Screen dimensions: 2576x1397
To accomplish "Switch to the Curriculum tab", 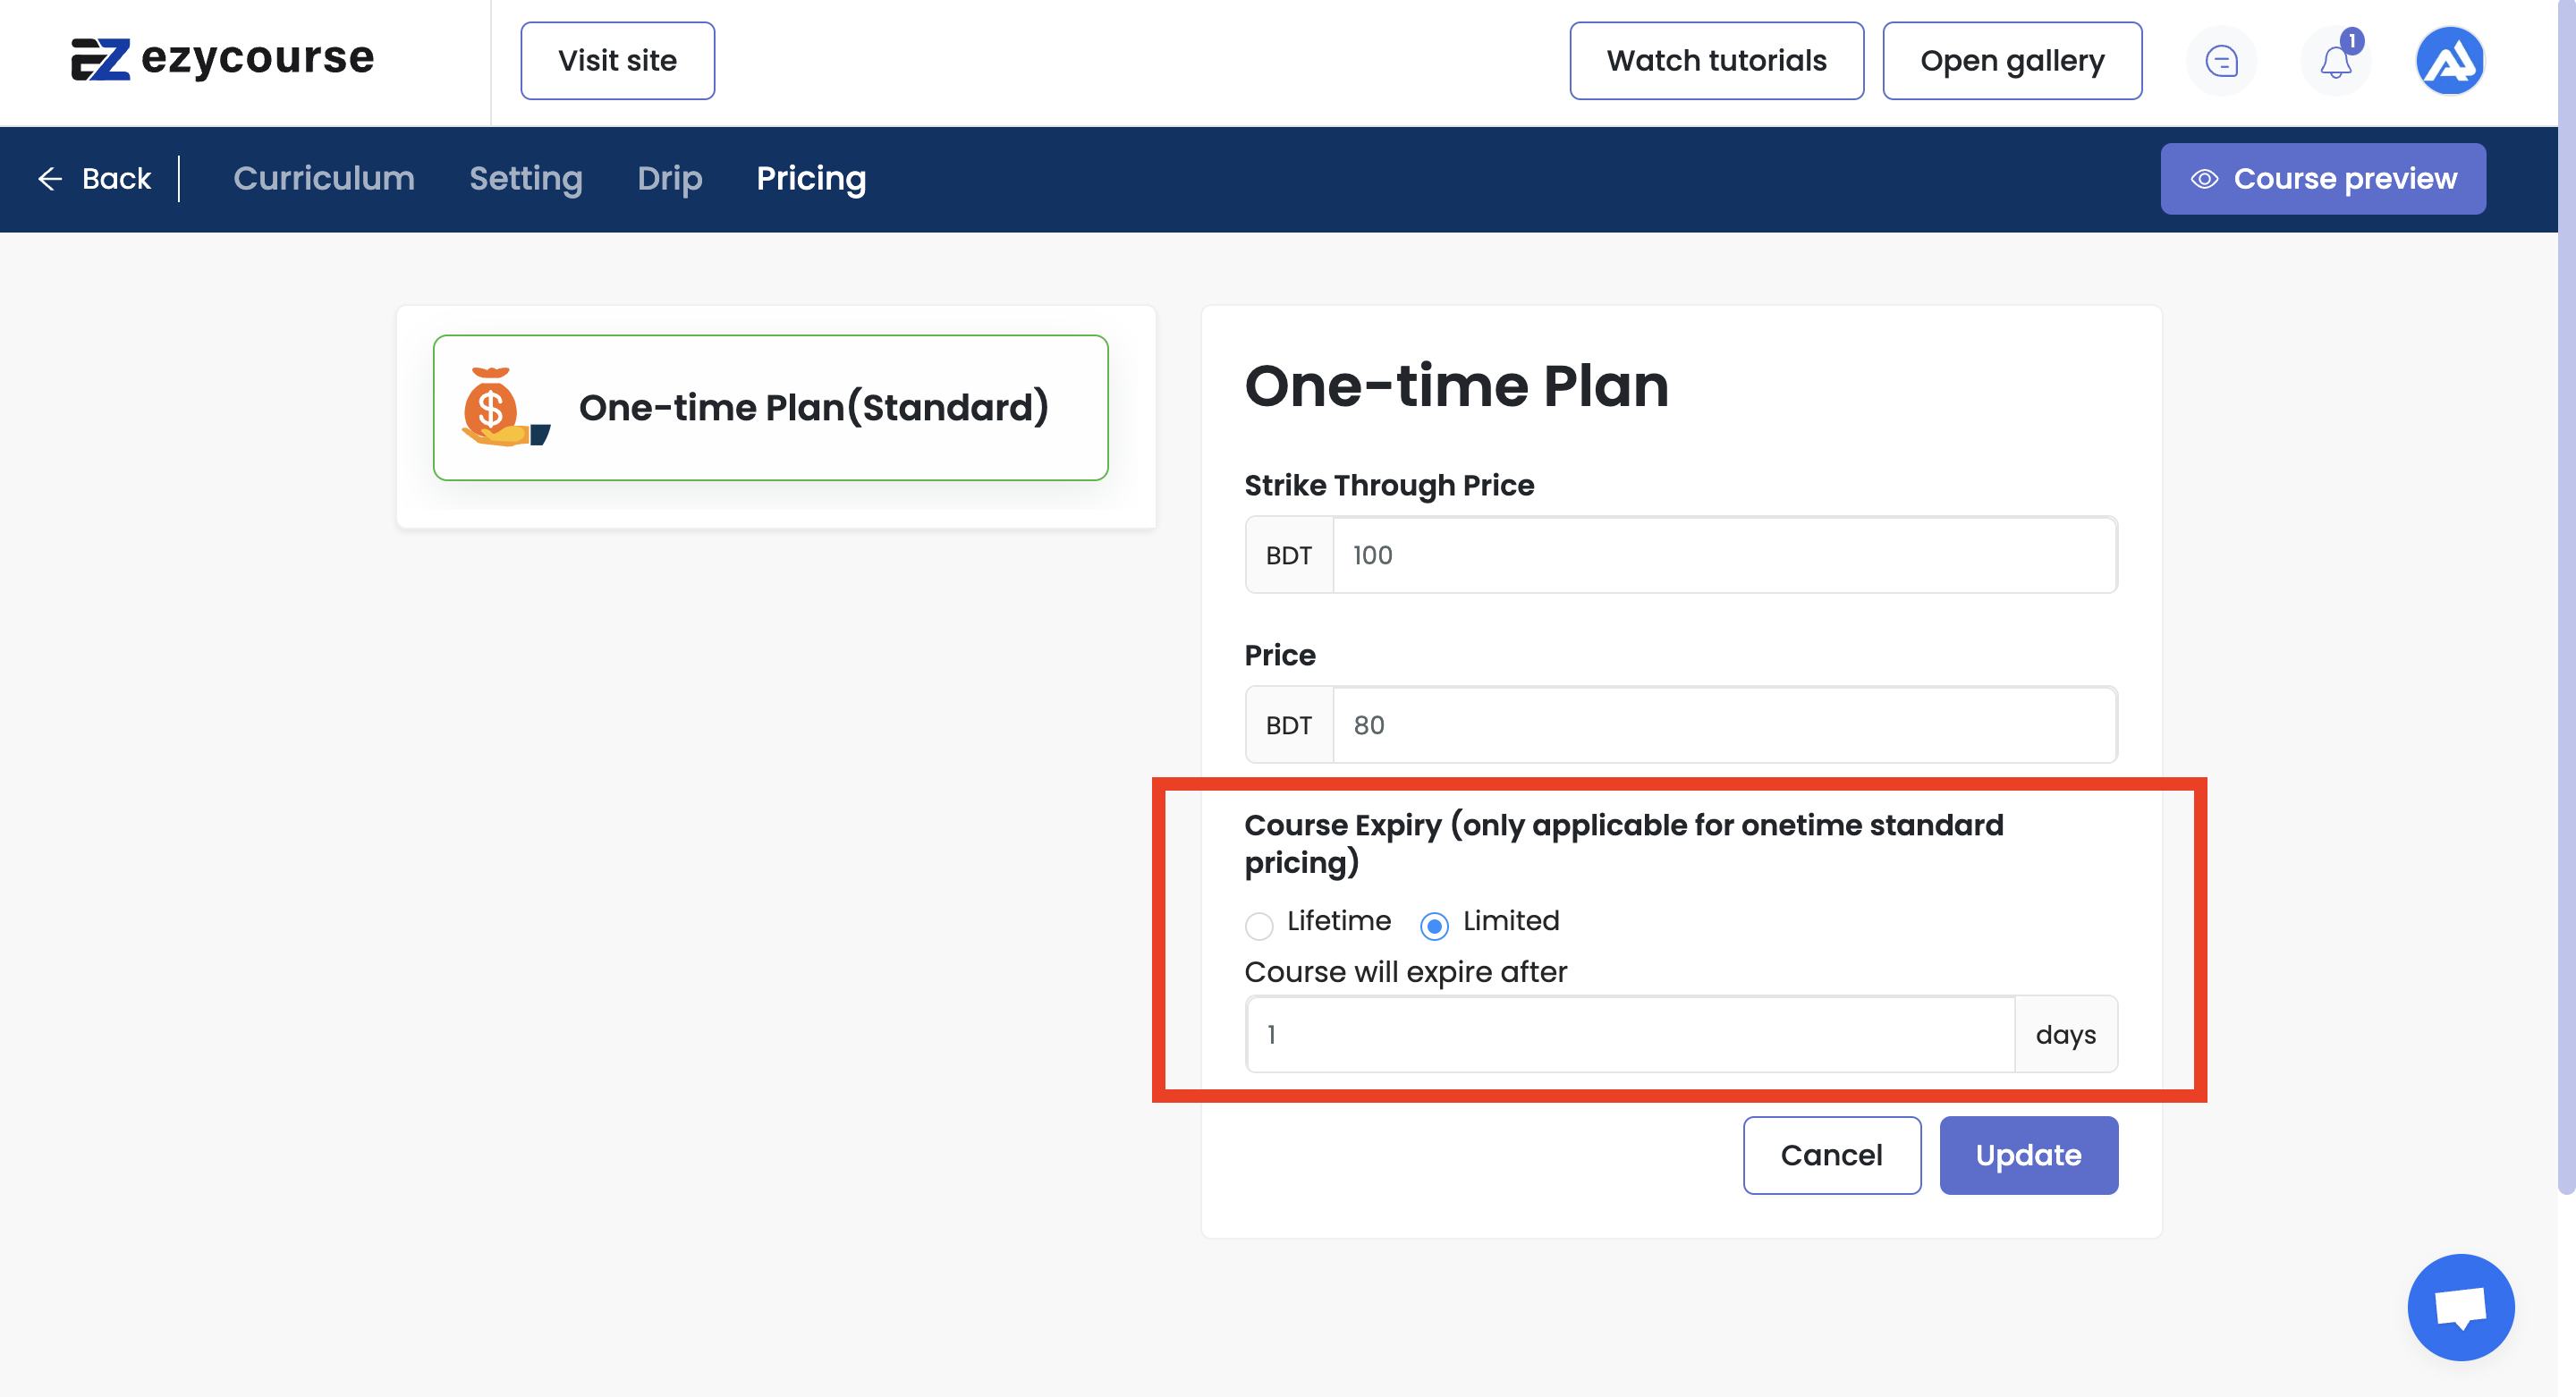I will (x=323, y=179).
